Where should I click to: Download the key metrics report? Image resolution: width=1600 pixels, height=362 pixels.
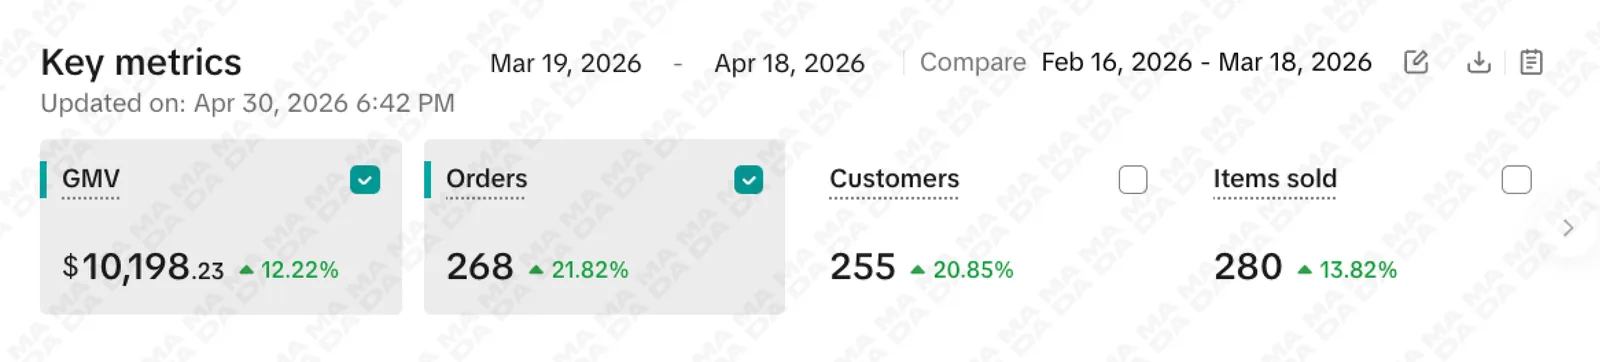click(1478, 63)
